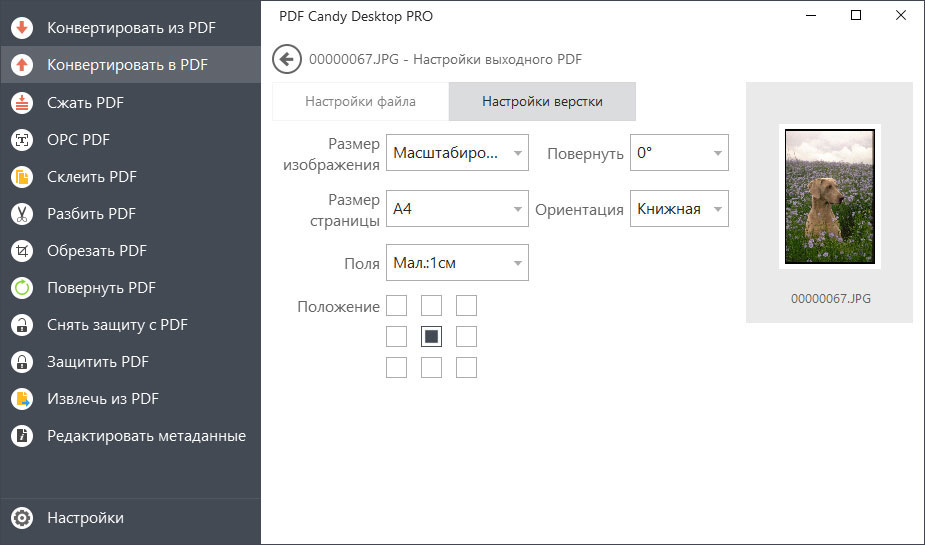
Task: Click the Crop PDF icon
Action: point(22,251)
